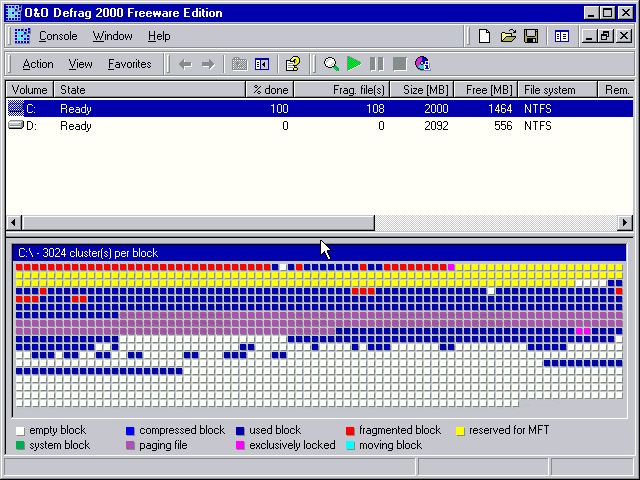This screenshot has height=480, width=640.
Task: Click the New console document icon
Action: click(x=484, y=36)
